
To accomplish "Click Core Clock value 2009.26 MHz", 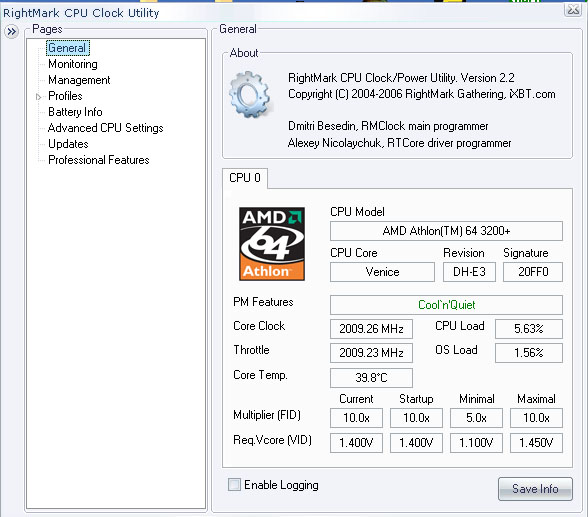I will point(371,329).
